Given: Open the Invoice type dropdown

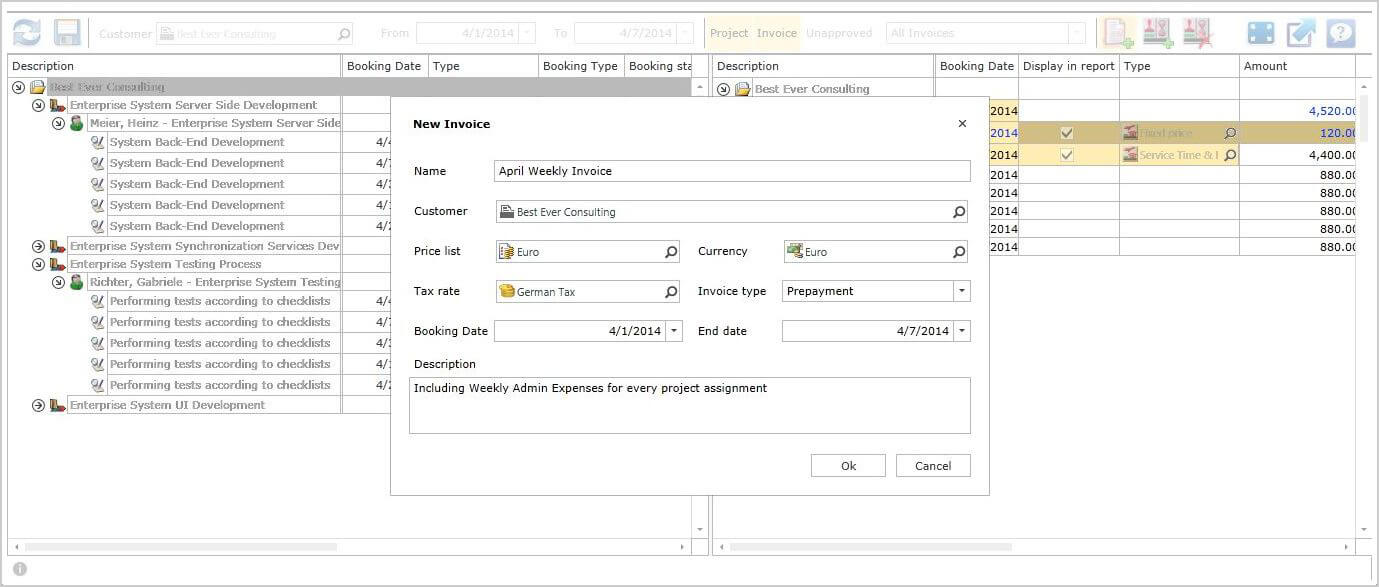Looking at the screenshot, I should (x=961, y=291).
